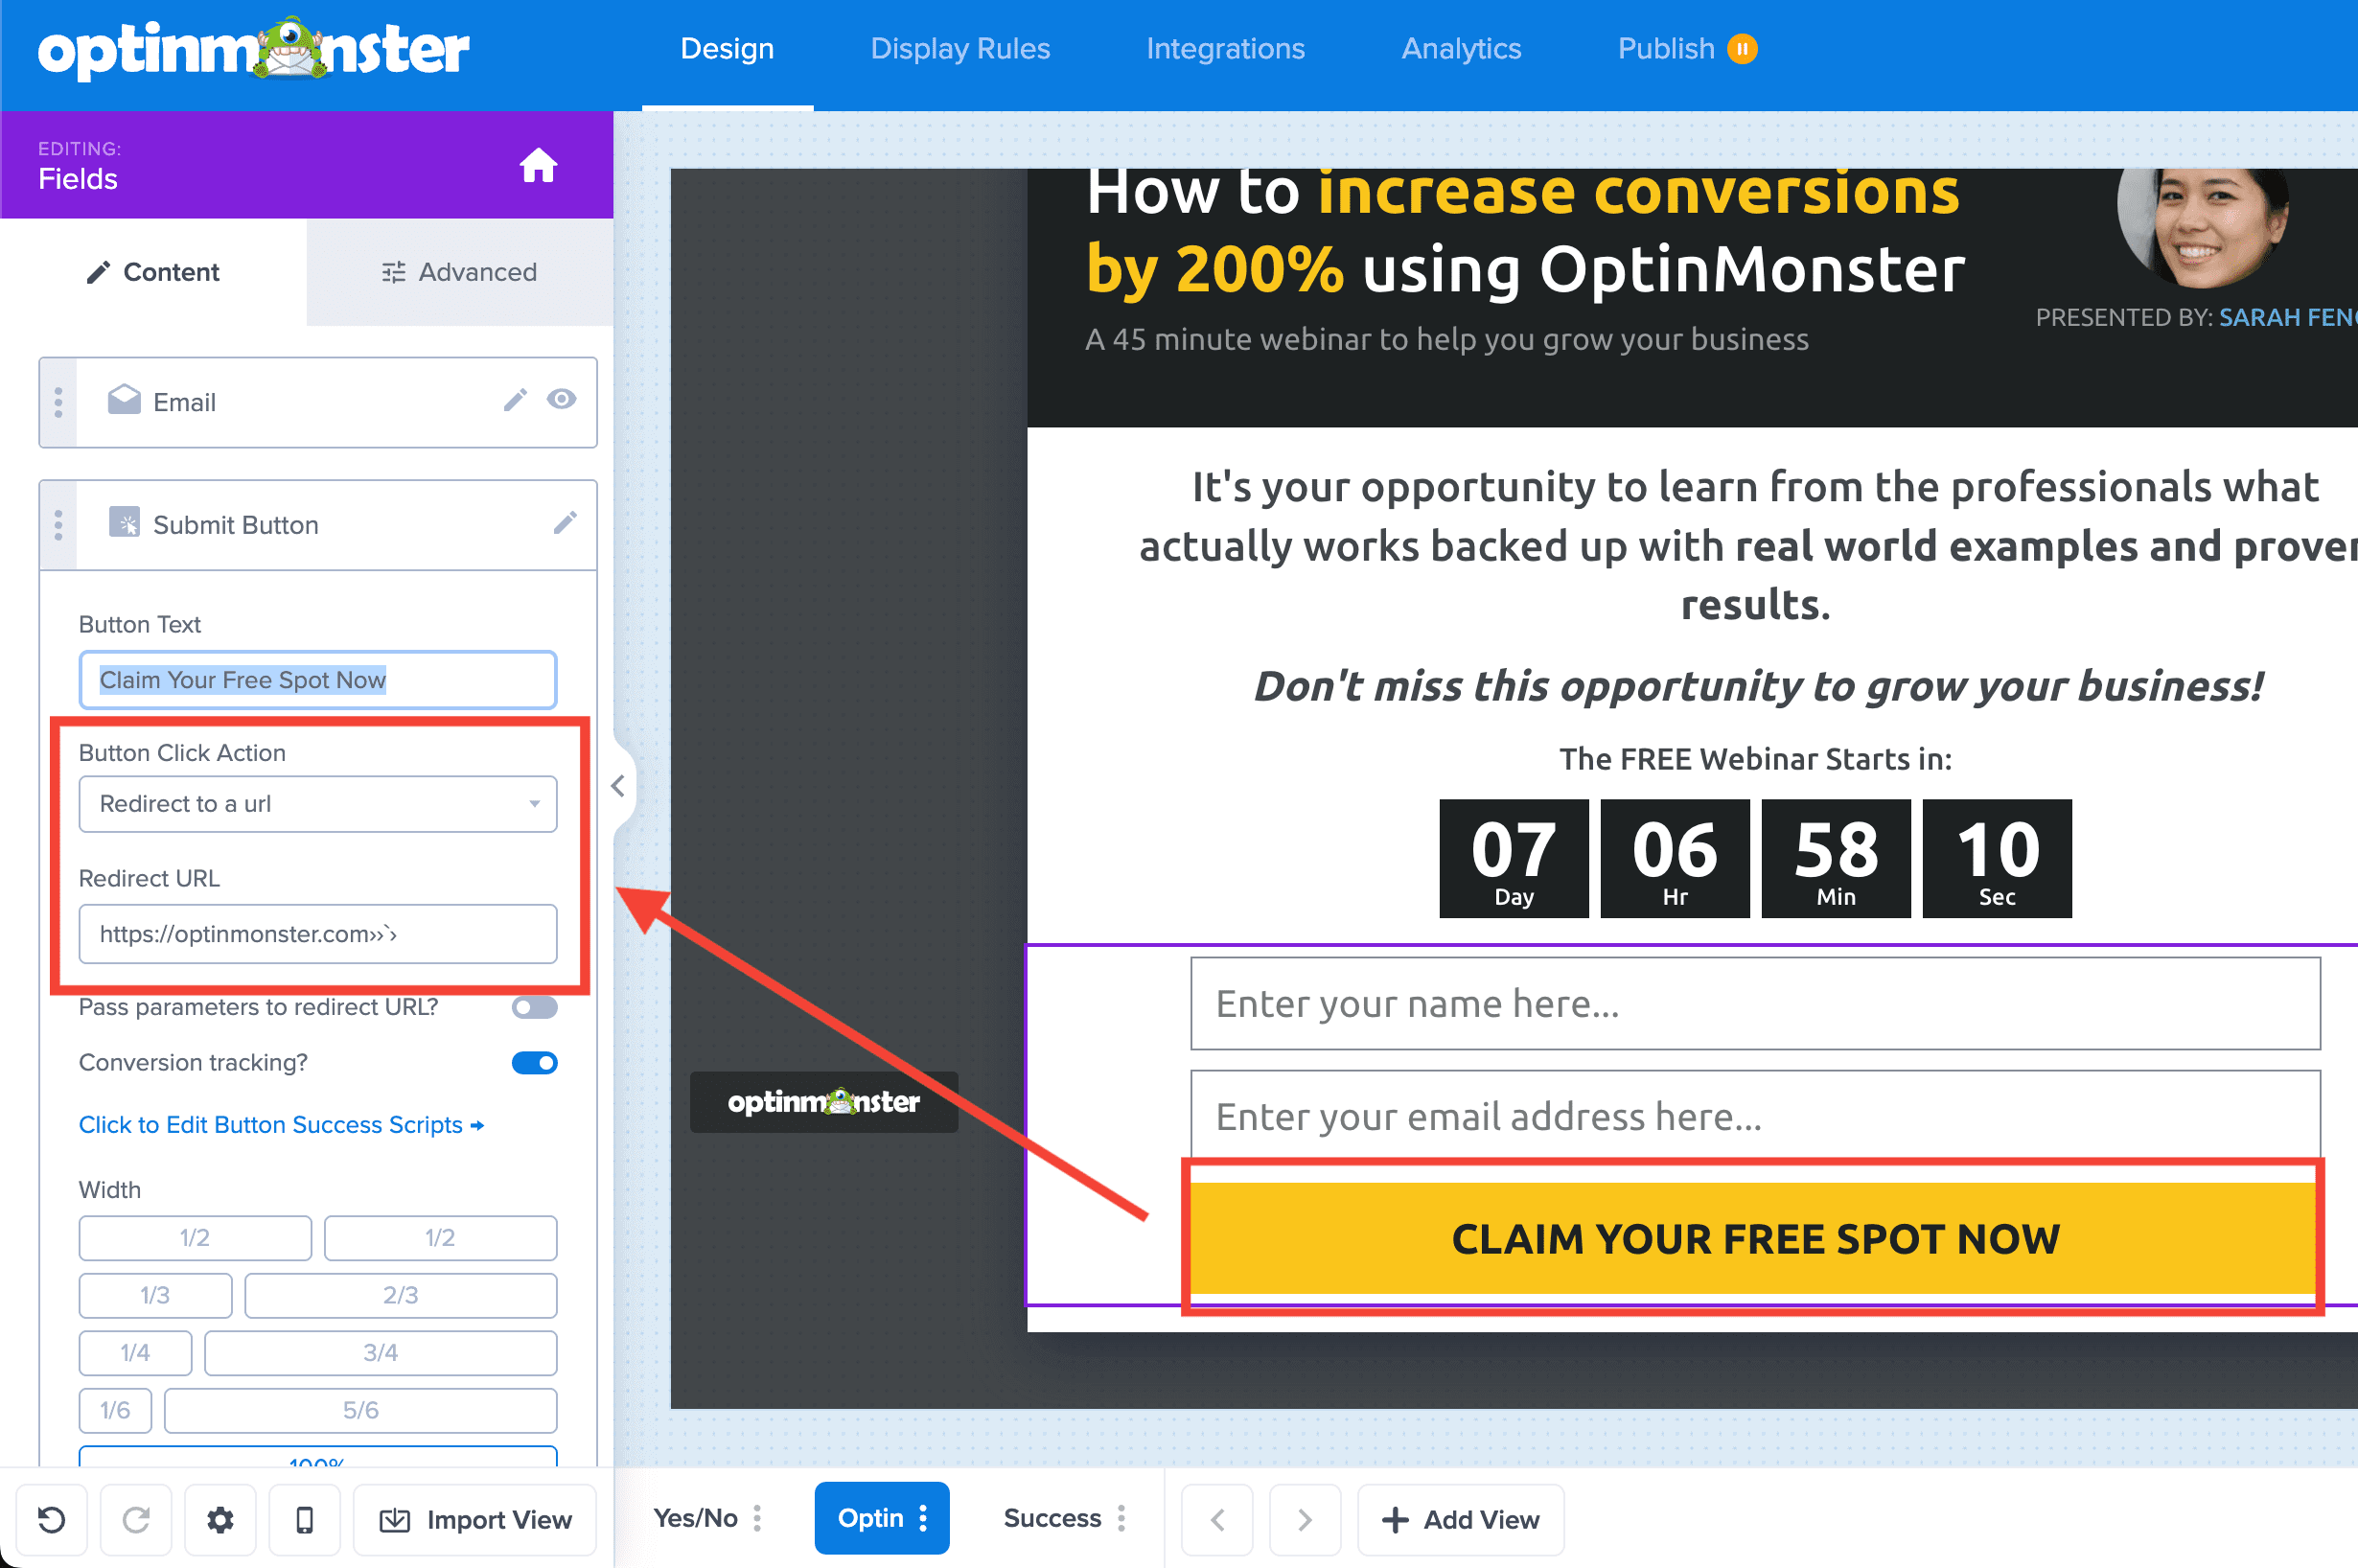The width and height of the screenshot is (2358, 1568).
Task: Open the Design tab
Action: (x=727, y=49)
